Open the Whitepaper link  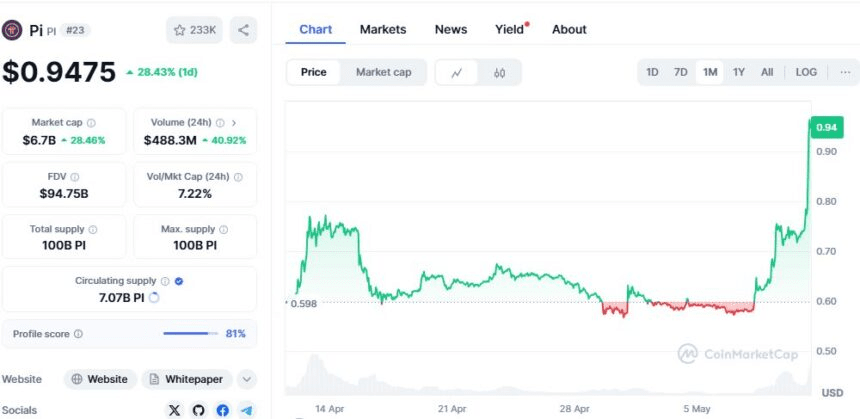click(187, 379)
